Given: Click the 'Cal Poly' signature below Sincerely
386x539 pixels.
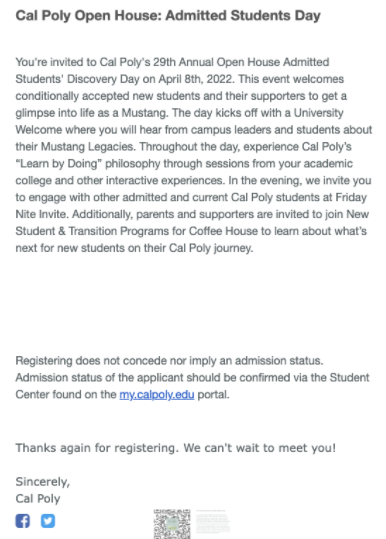Looking at the screenshot, I should tap(38, 498).
